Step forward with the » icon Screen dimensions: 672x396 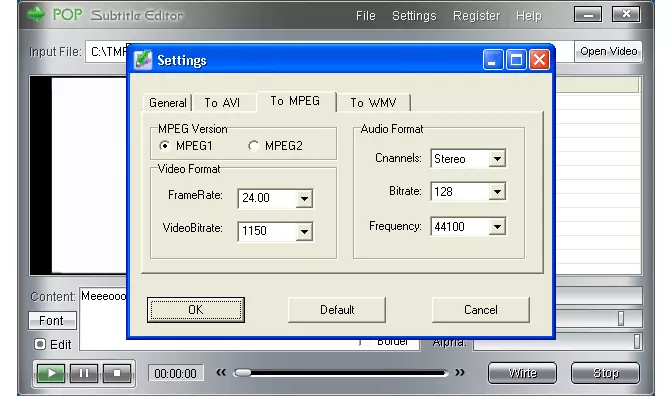[x=460, y=372]
